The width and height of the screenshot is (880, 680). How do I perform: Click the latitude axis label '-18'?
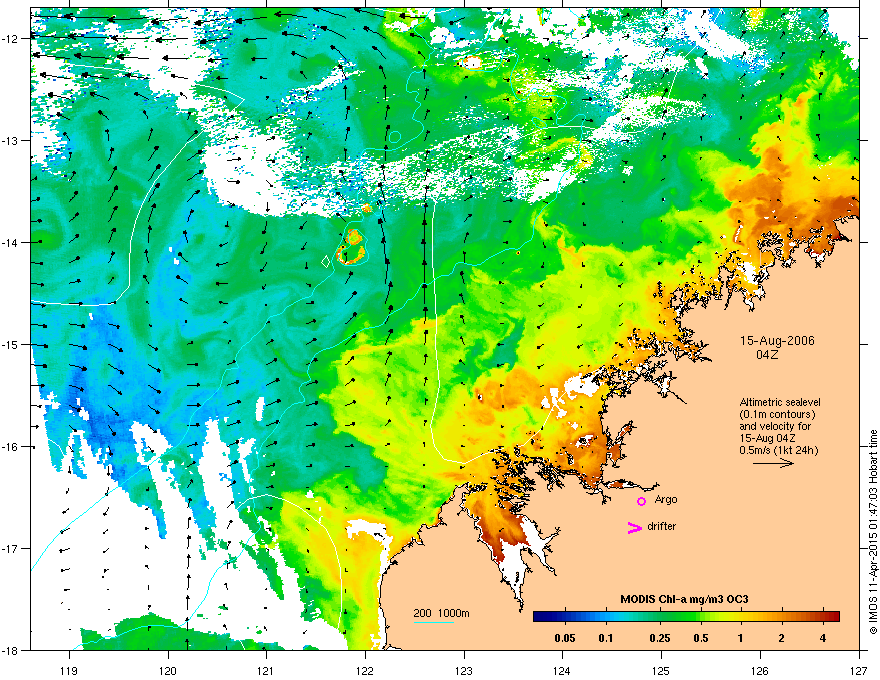(10, 650)
